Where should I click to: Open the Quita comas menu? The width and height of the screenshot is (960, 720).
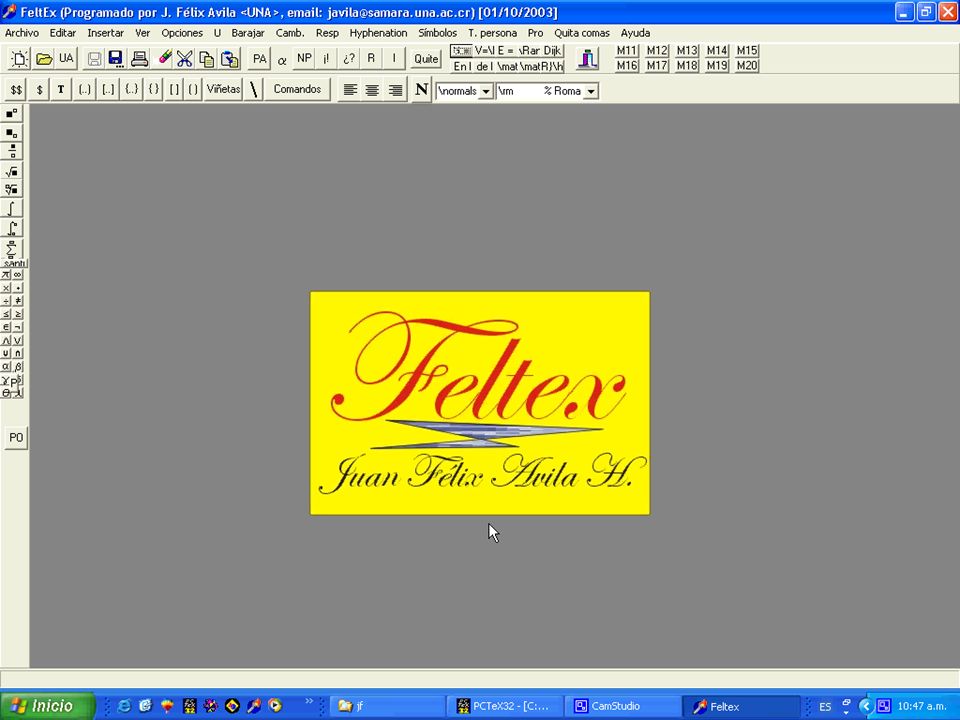(x=582, y=33)
